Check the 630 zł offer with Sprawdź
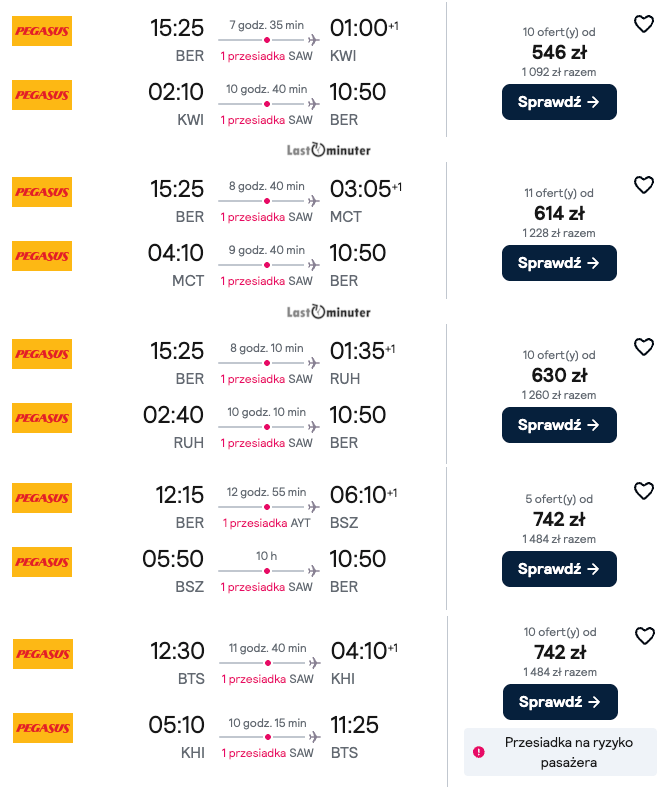This screenshot has width=657, height=791. click(559, 425)
